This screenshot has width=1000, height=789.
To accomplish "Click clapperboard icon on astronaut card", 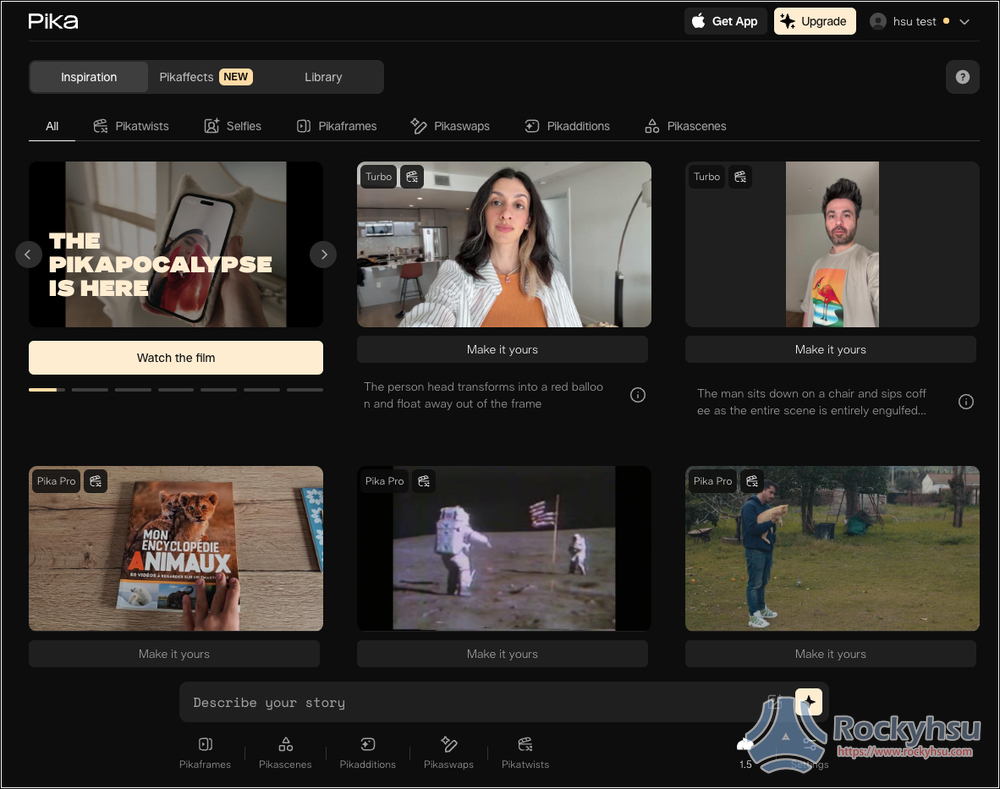I will coord(424,481).
